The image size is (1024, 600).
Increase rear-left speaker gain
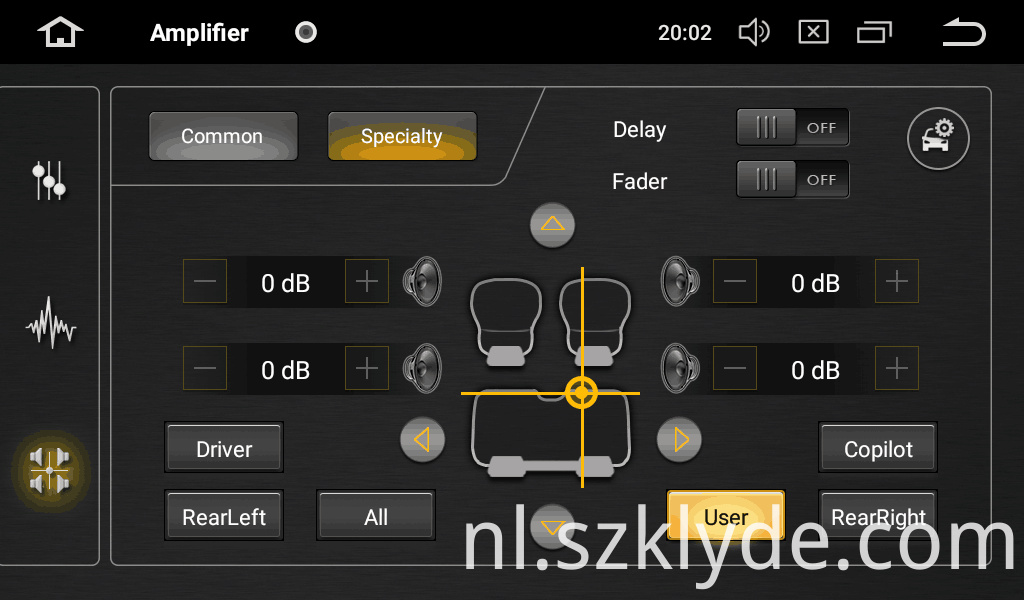(x=367, y=368)
